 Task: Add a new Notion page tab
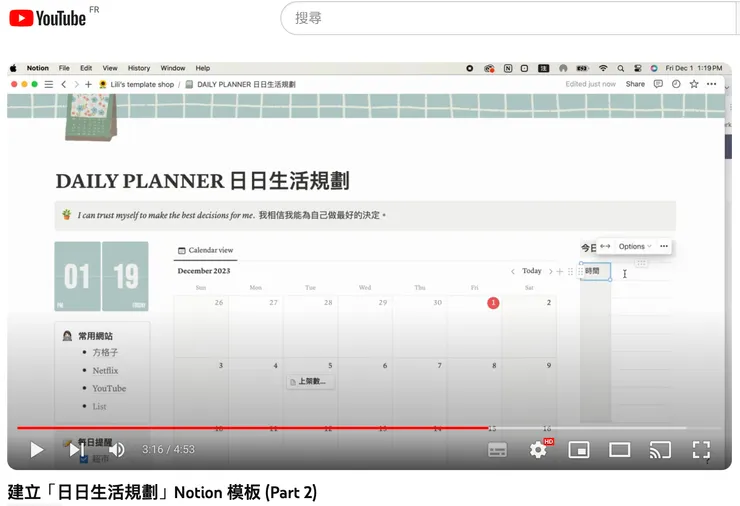click(88, 84)
